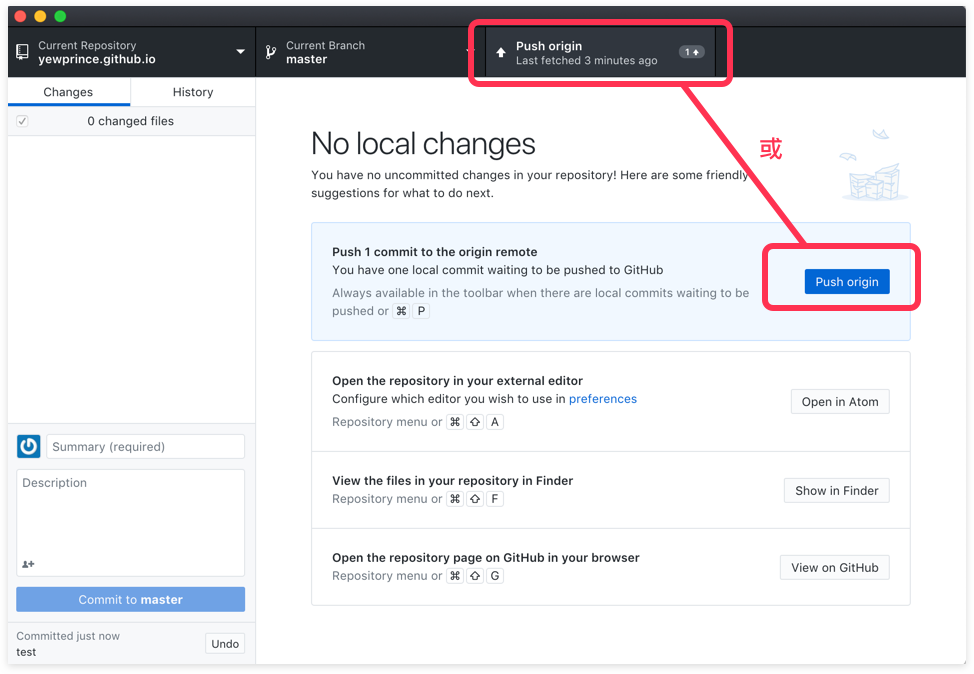
Task: Switch to the Changes tab
Action: (68, 92)
